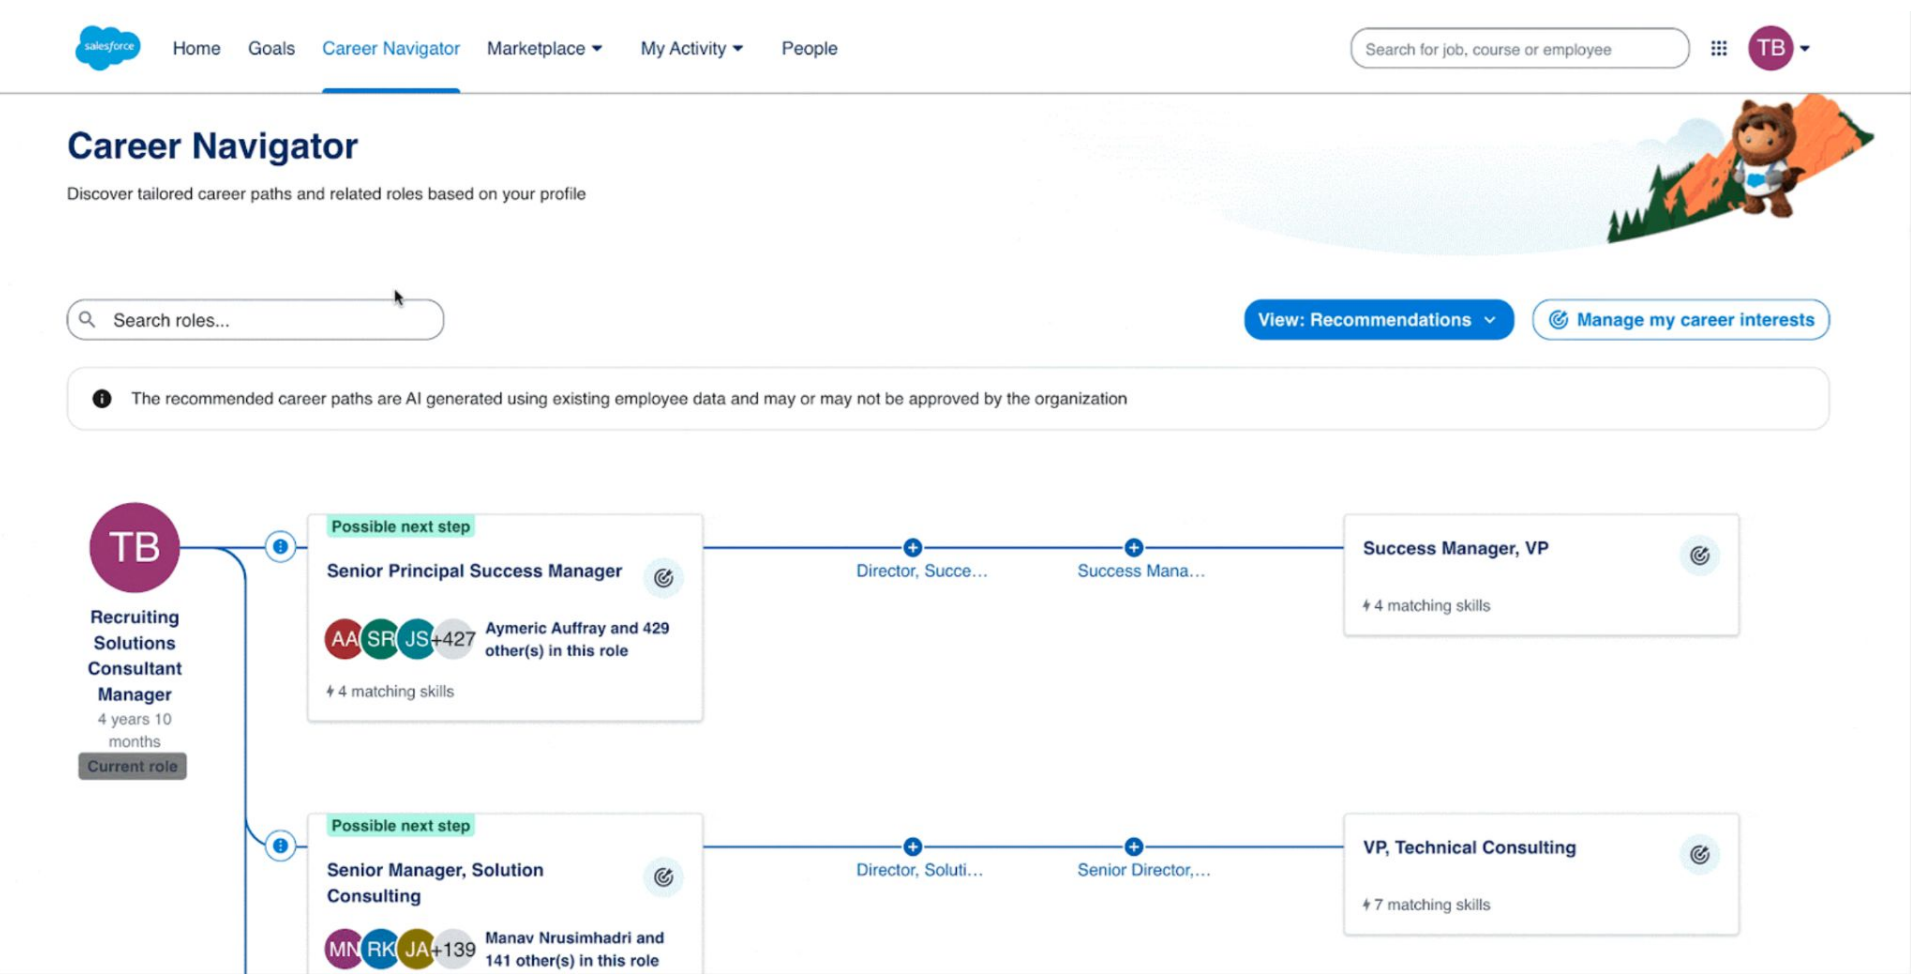Click the JS avatar circle

[416, 638]
